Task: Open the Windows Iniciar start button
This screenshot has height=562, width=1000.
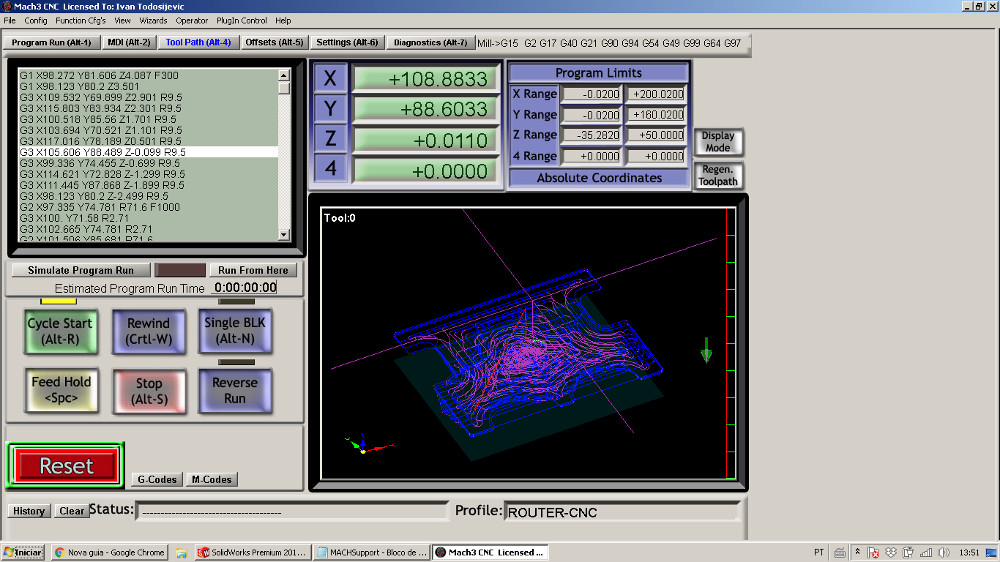Action: 23,552
